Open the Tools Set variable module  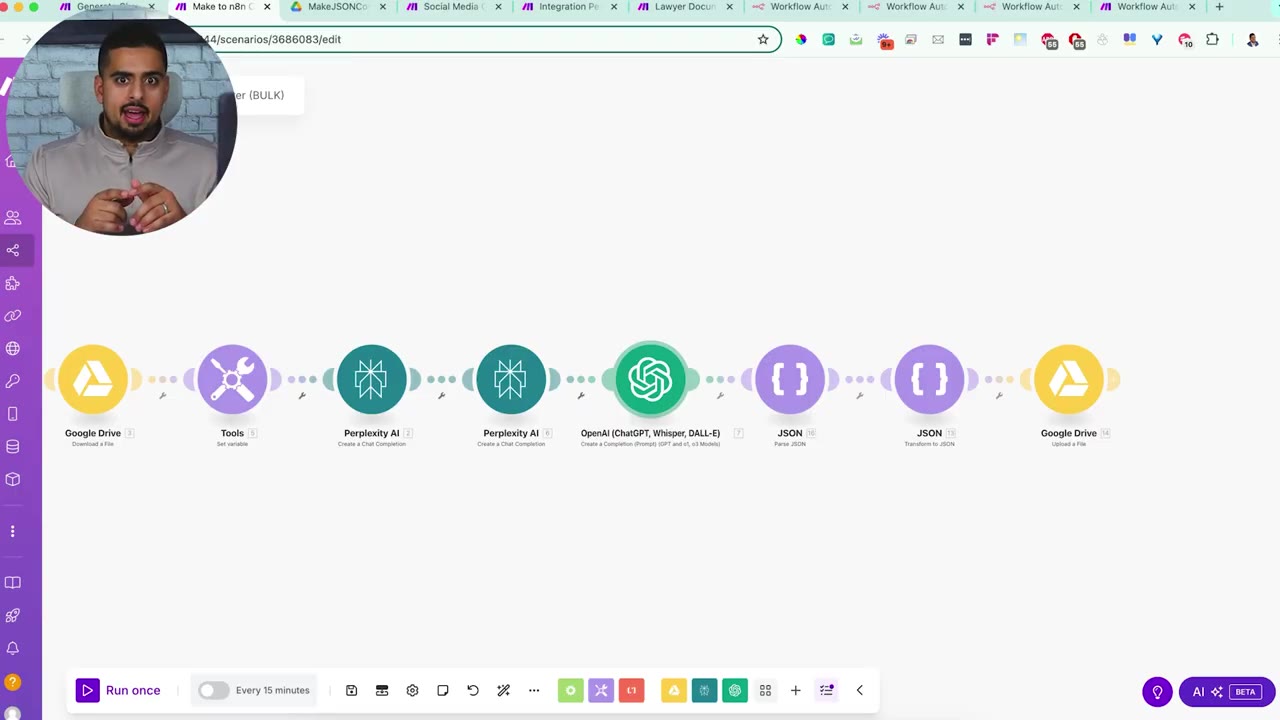click(232, 379)
